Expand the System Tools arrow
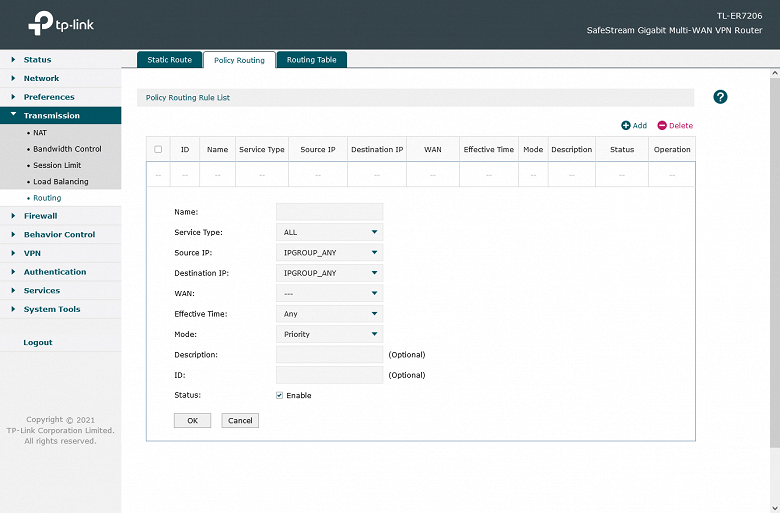The width and height of the screenshot is (780, 513). coord(13,309)
